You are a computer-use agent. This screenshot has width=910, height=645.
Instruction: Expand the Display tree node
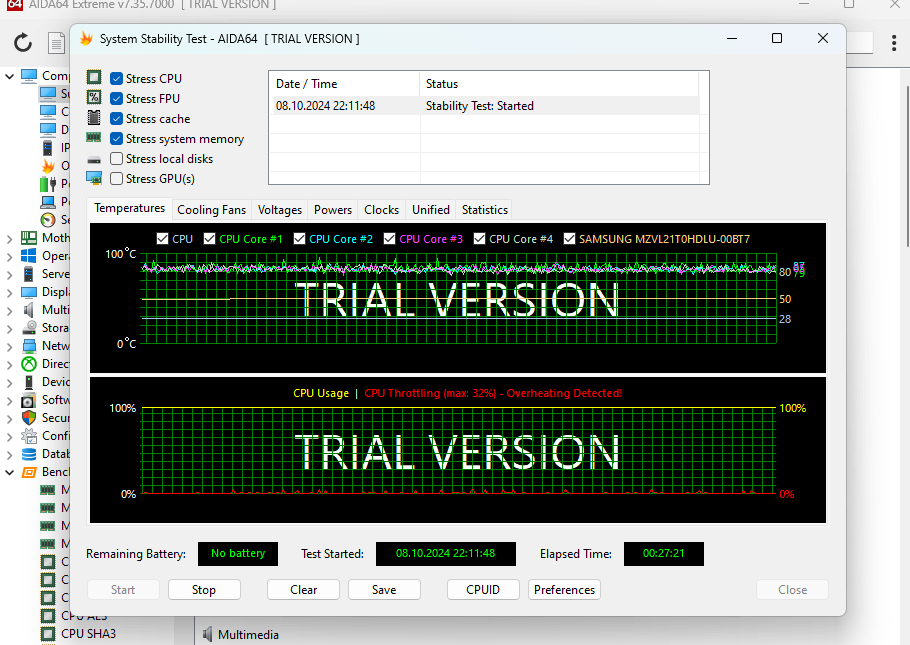9,292
